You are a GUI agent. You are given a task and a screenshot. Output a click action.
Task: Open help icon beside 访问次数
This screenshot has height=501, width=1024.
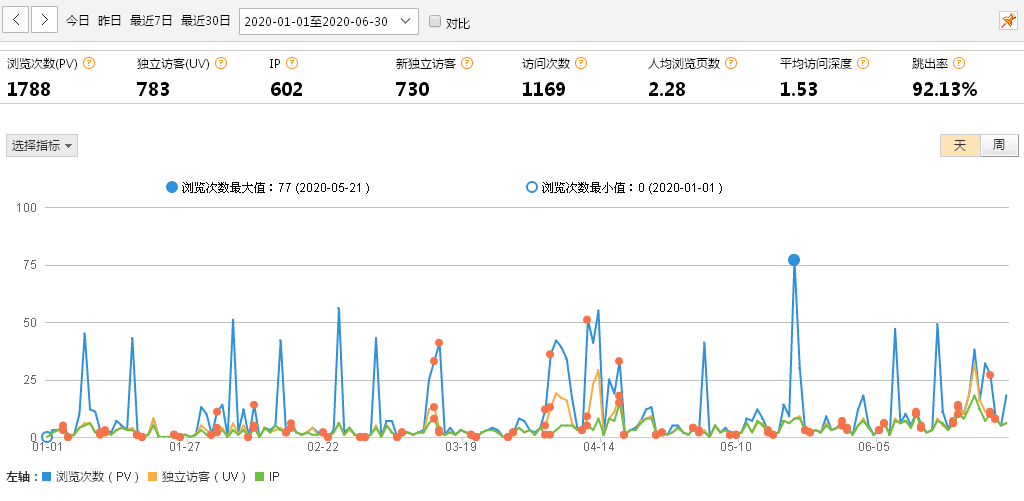coord(581,63)
